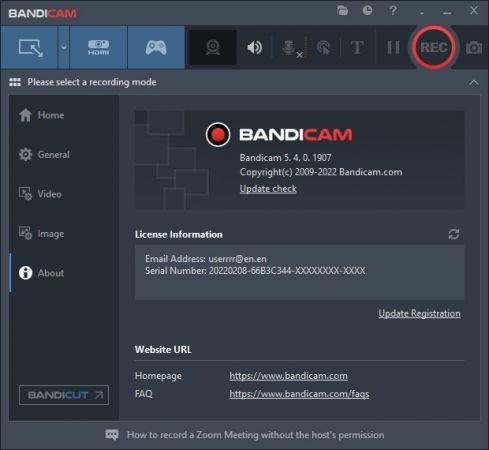Click the chat bubble tip icon
This screenshot has height=450, width=489.
click(x=112, y=435)
